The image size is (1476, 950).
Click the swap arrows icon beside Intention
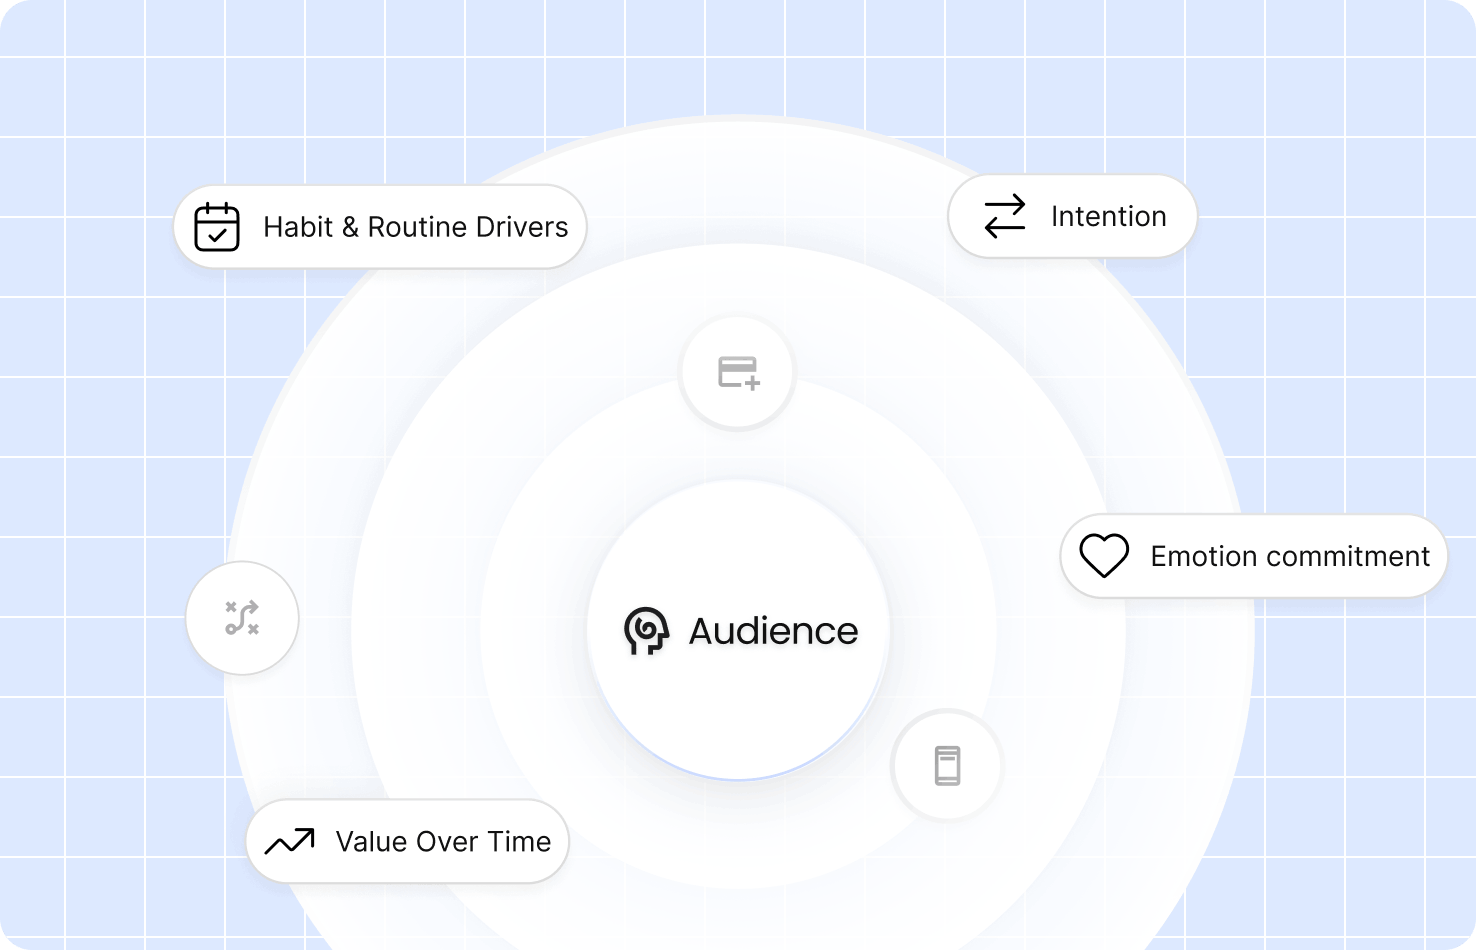click(x=1004, y=216)
